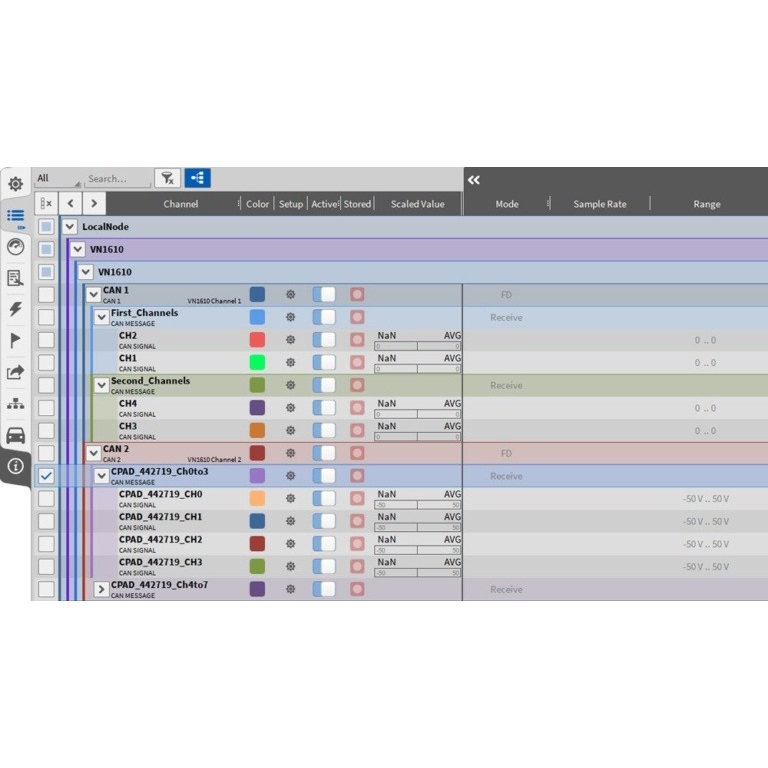Open setup gear for CAN 2

coord(290,453)
